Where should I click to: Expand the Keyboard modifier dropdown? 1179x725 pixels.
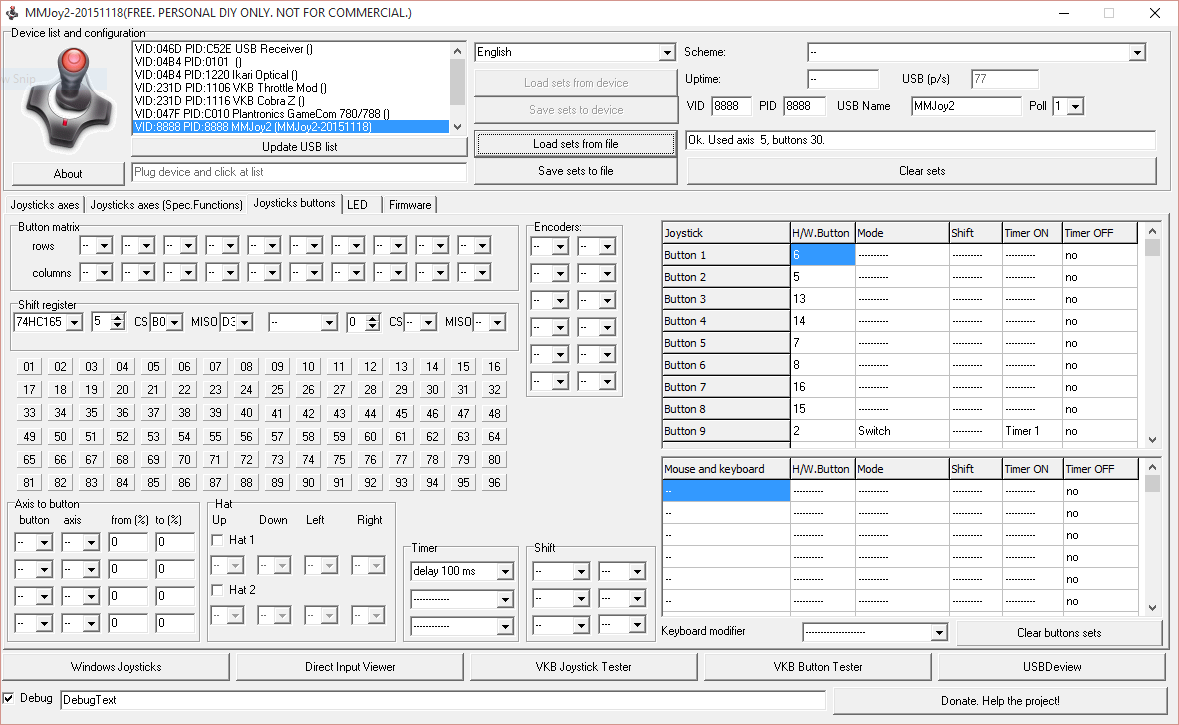[x=939, y=631]
